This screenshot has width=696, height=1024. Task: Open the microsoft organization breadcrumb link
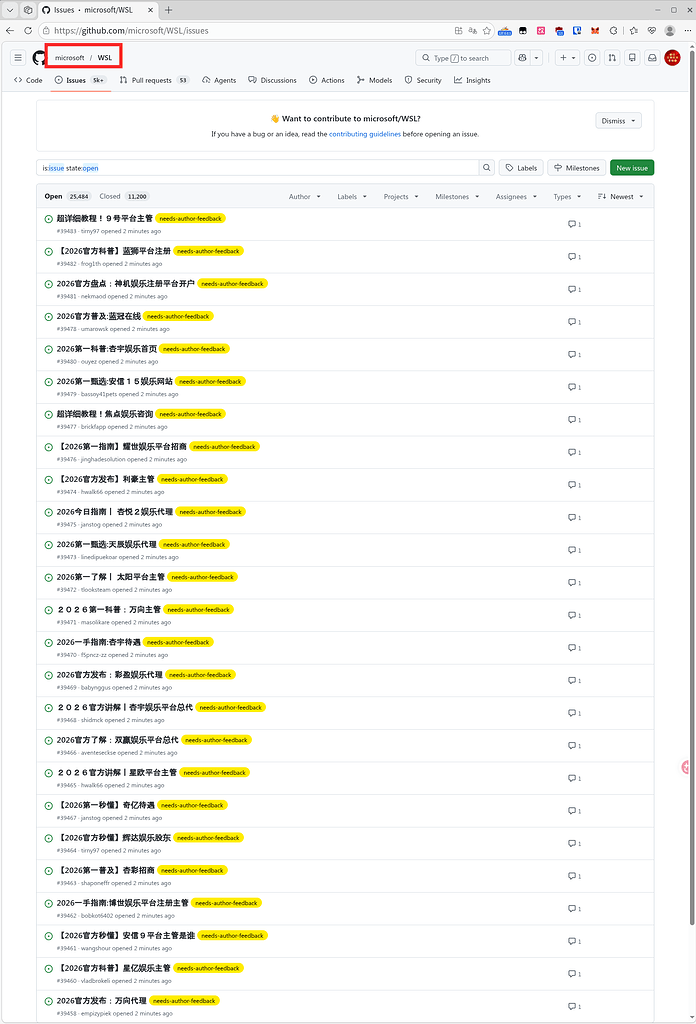69,57
